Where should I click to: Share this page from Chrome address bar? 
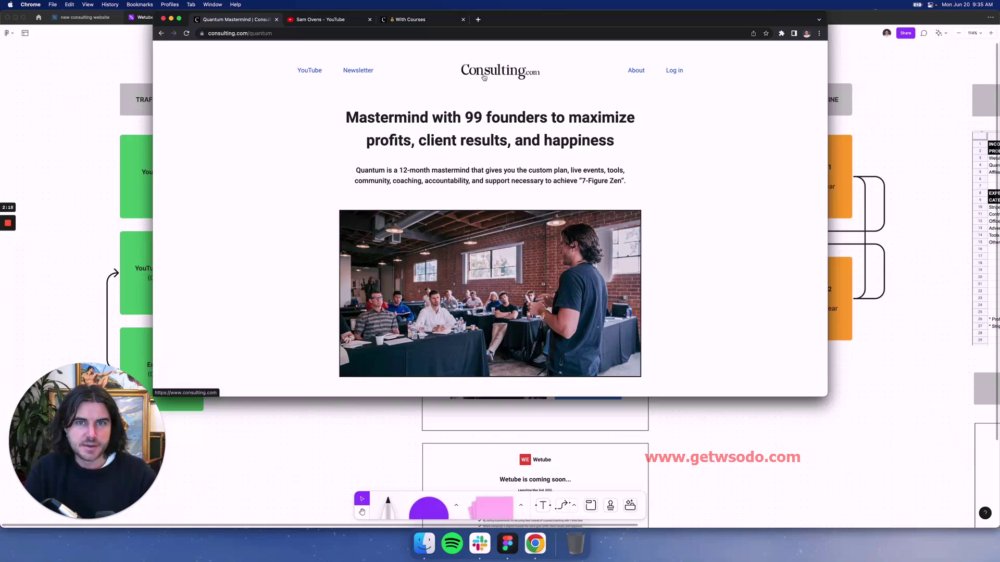[x=753, y=33]
